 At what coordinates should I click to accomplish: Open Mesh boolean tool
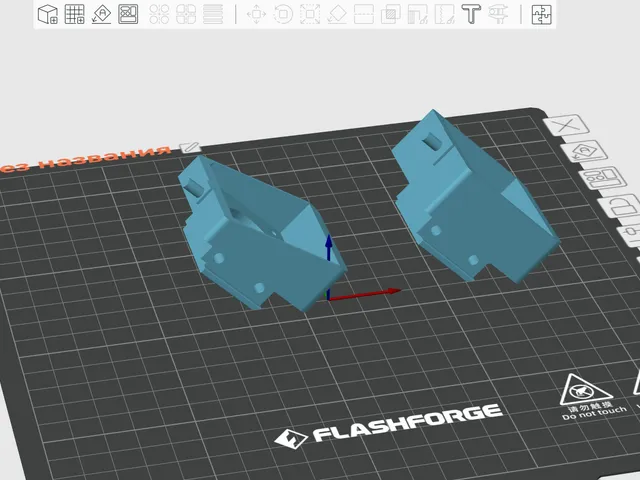coord(391,14)
